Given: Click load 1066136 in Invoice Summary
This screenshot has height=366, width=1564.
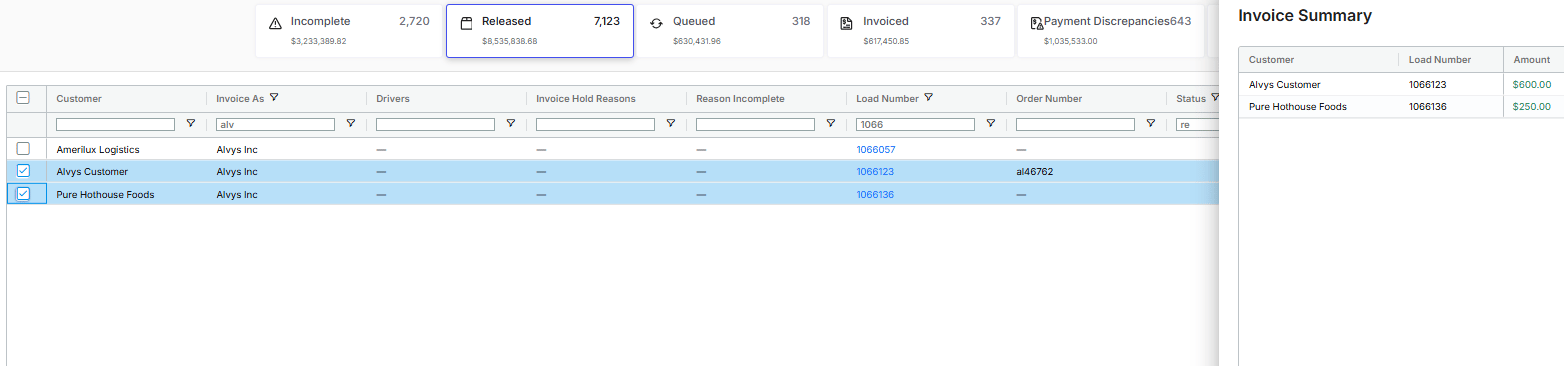Looking at the screenshot, I should point(1428,106).
